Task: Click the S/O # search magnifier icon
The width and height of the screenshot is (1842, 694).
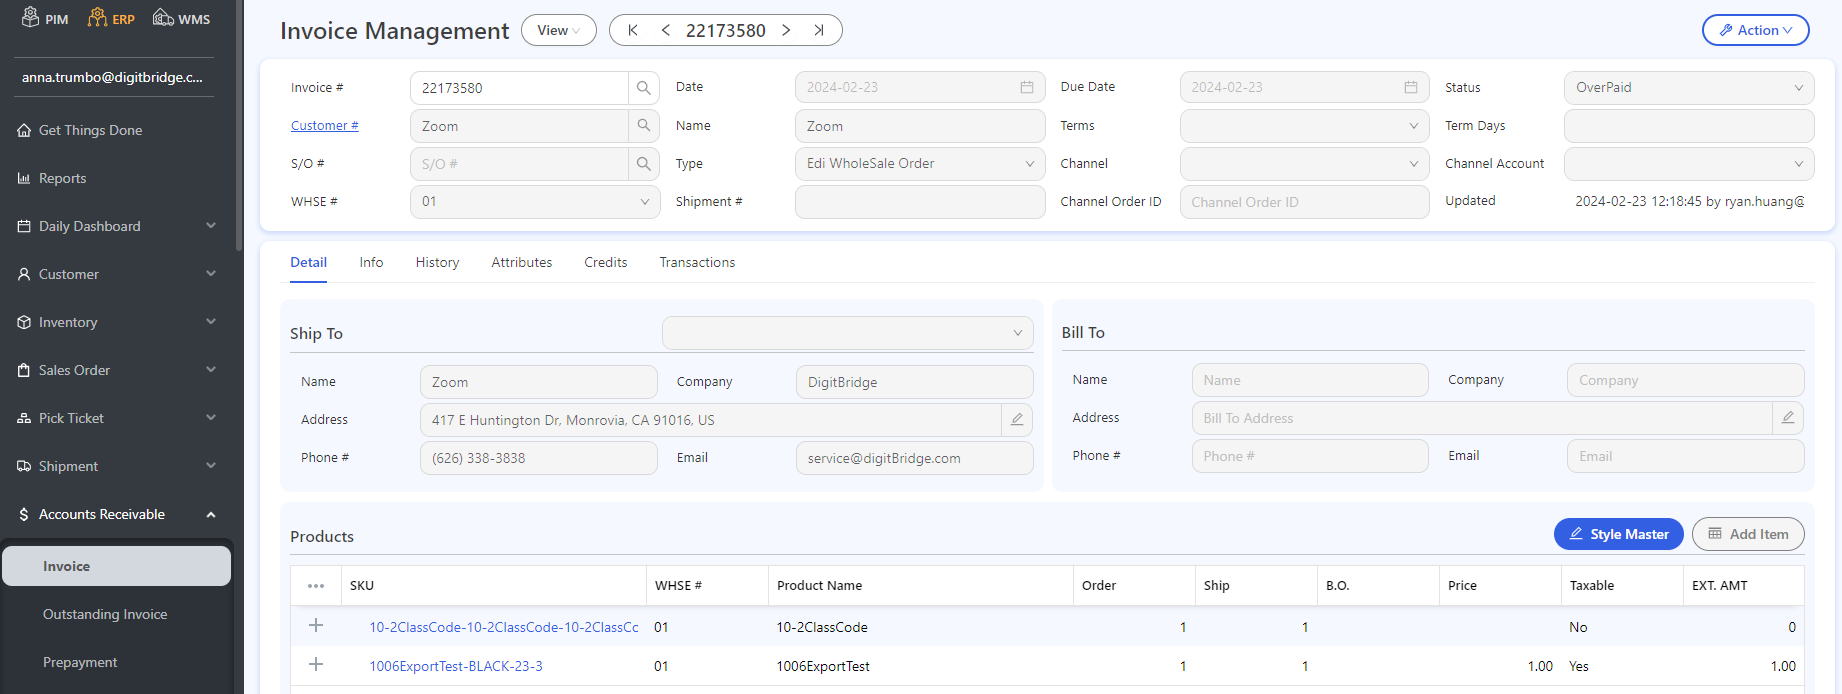Action: [x=644, y=164]
